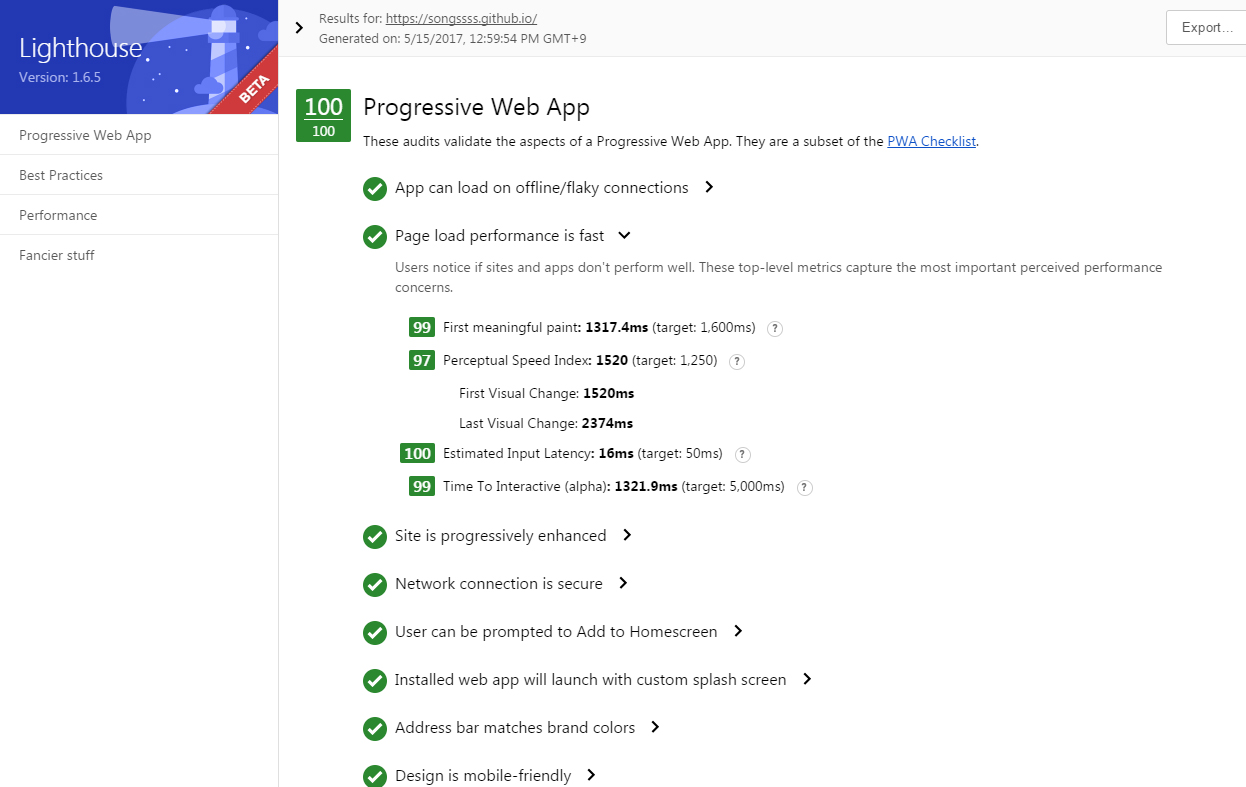Click help icon for Time To Interactive

click(x=805, y=488)
